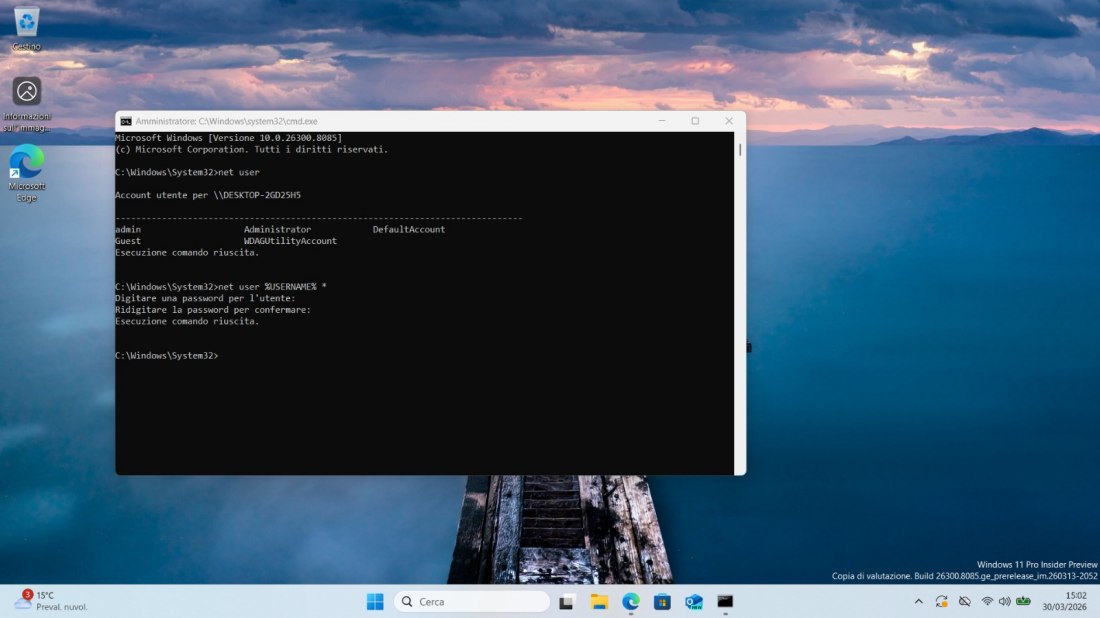
Task: Open File Explorer from the taskbar
Action: 597,601
